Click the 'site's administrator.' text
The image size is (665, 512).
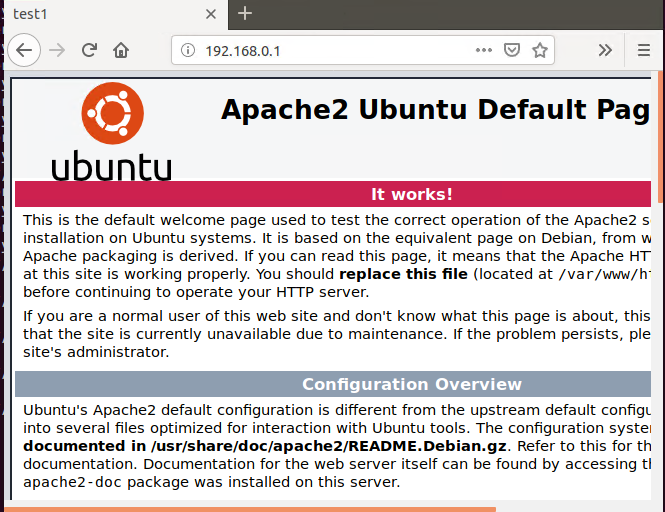(x=96, y=352)
